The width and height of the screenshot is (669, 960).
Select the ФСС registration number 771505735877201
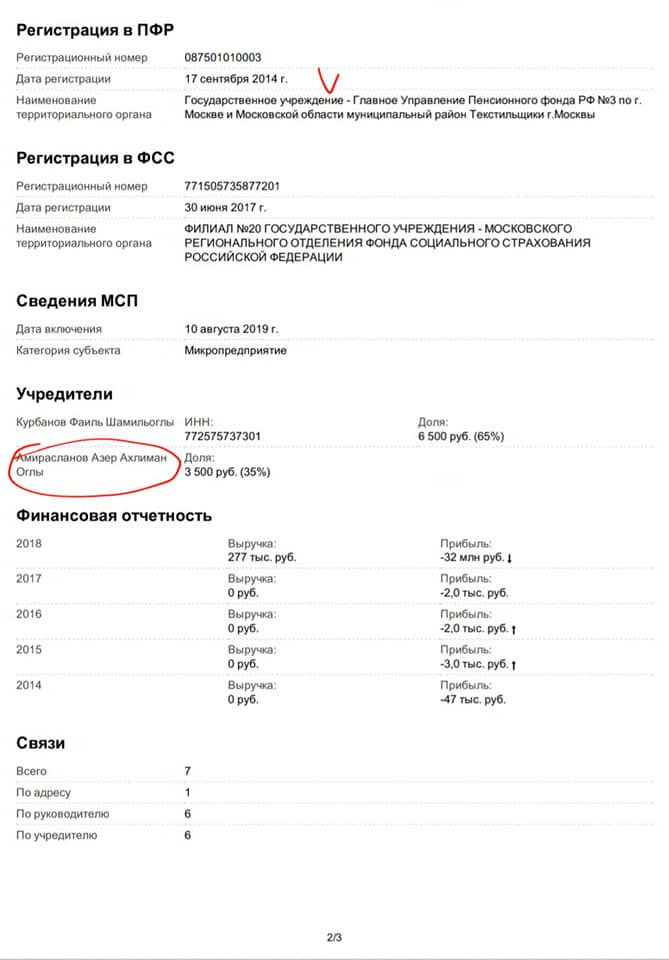[232, 186]
